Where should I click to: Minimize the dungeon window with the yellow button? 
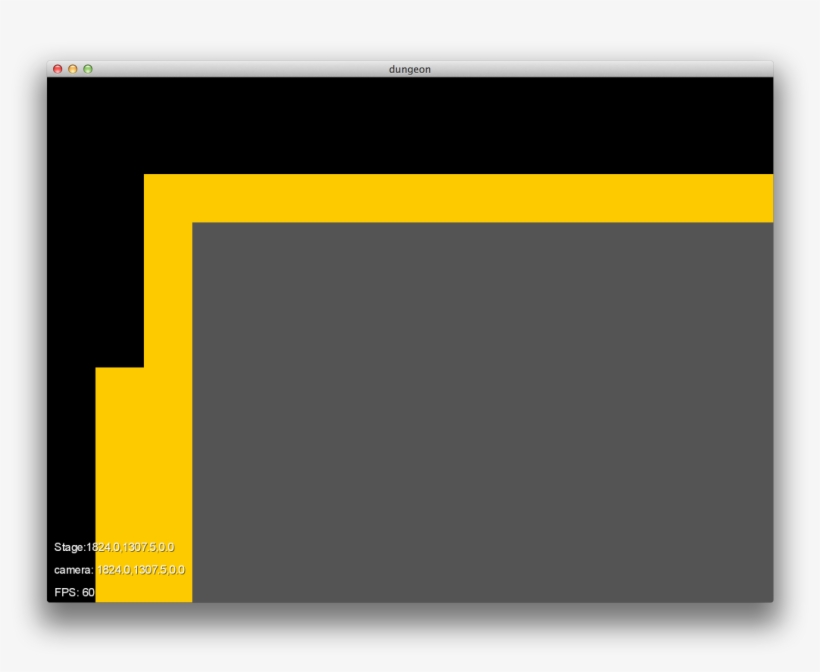73,69
